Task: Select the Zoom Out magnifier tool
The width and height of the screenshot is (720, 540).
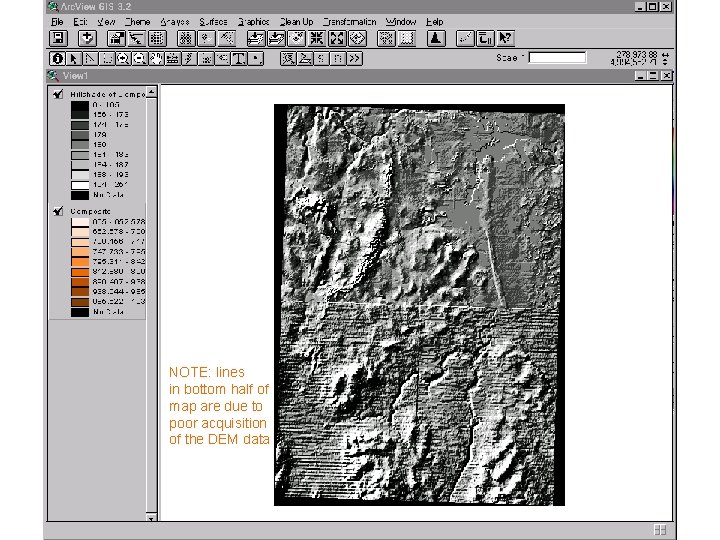Action: [x=140, y=59]
